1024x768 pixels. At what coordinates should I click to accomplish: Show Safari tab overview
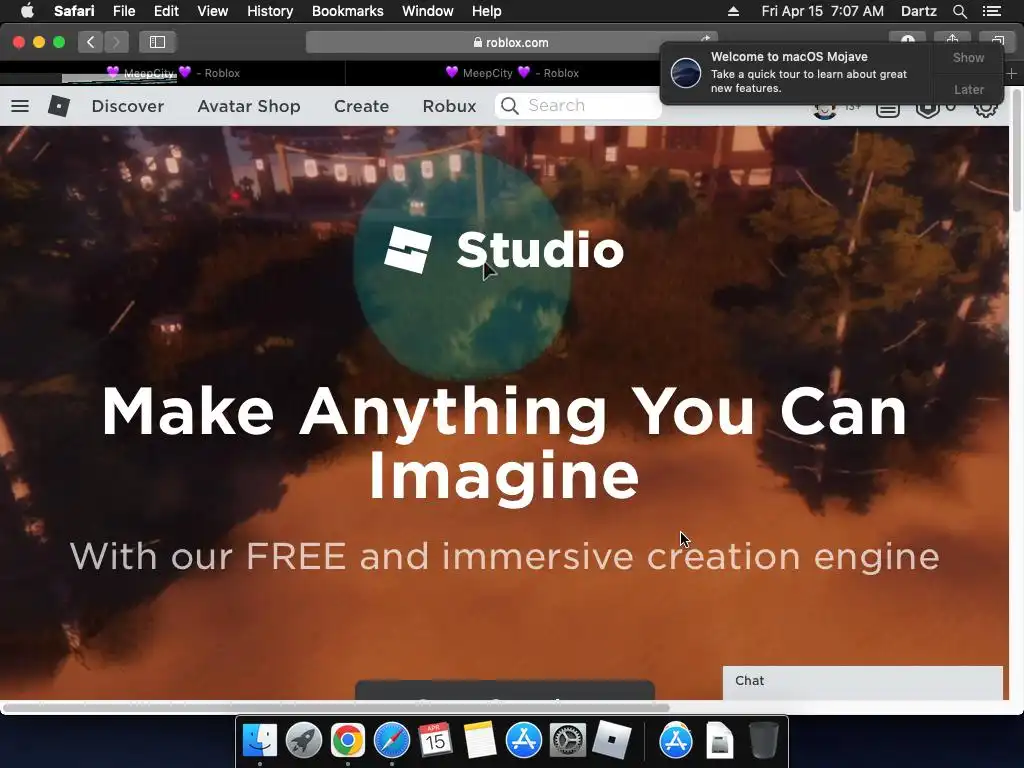[997, 39]
